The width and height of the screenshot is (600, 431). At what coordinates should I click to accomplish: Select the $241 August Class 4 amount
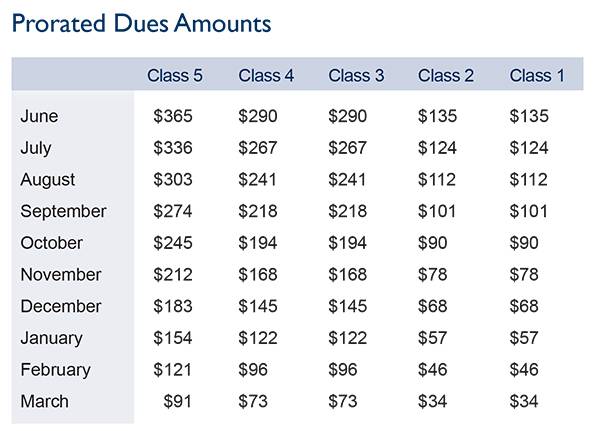pyautogui.click(x=257, y=180)
